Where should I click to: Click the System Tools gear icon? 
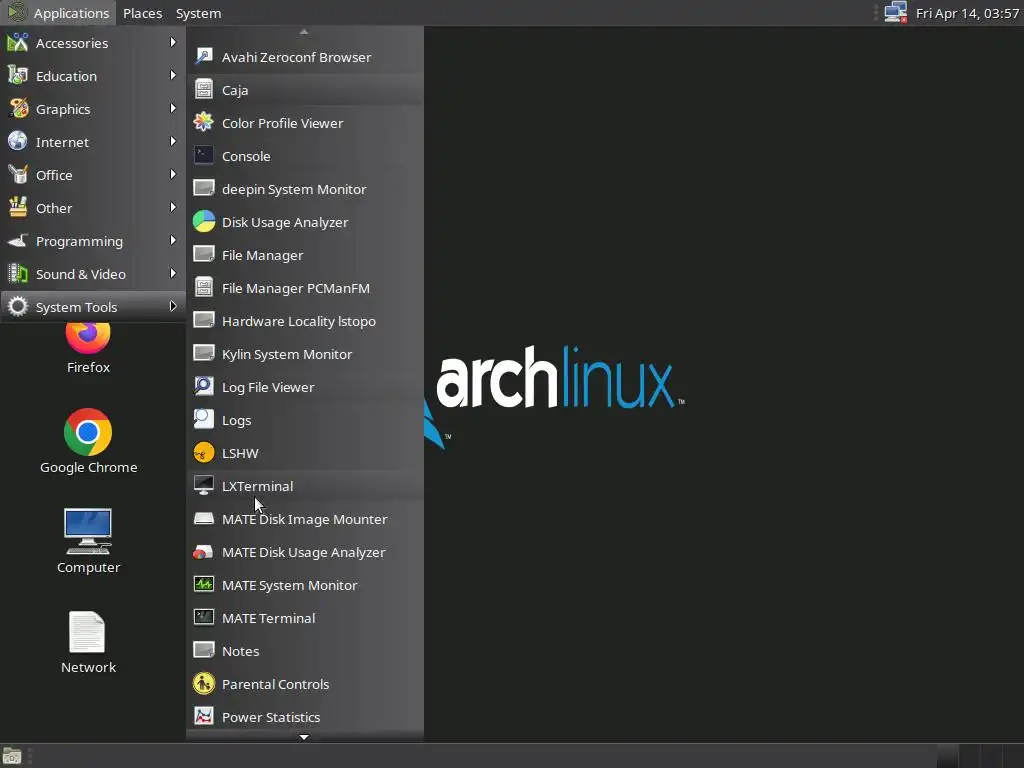click(x=18, y=306)
